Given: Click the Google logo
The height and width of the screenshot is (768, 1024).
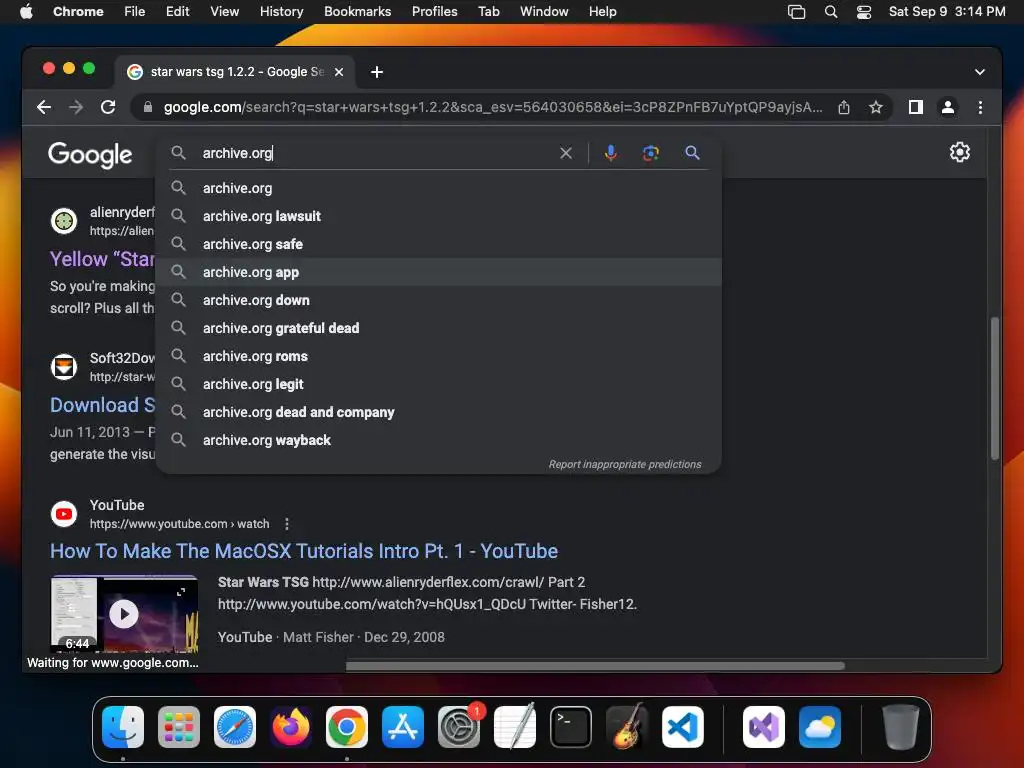Looking at the screenshot, I should pos(90,155).
